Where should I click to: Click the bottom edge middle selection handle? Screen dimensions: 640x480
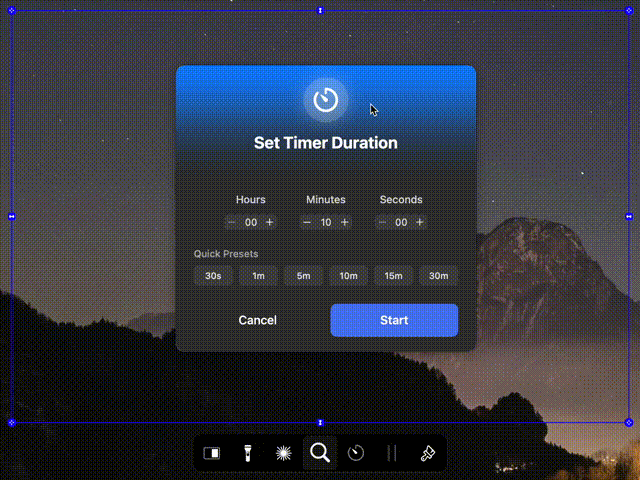click(320, 423)
